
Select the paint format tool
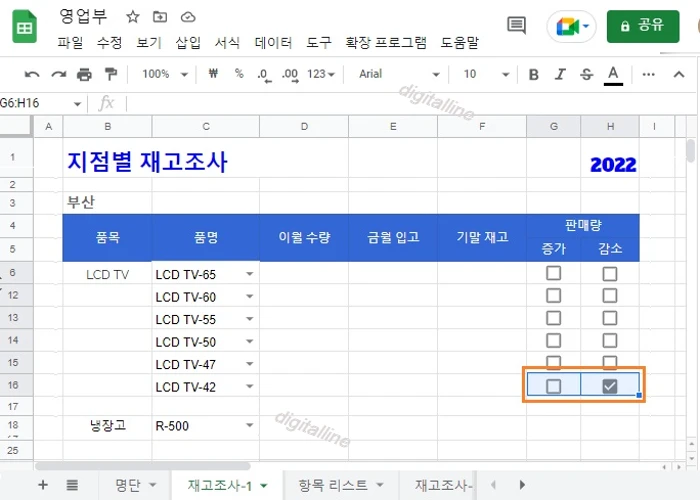click(x=110, y=74)
